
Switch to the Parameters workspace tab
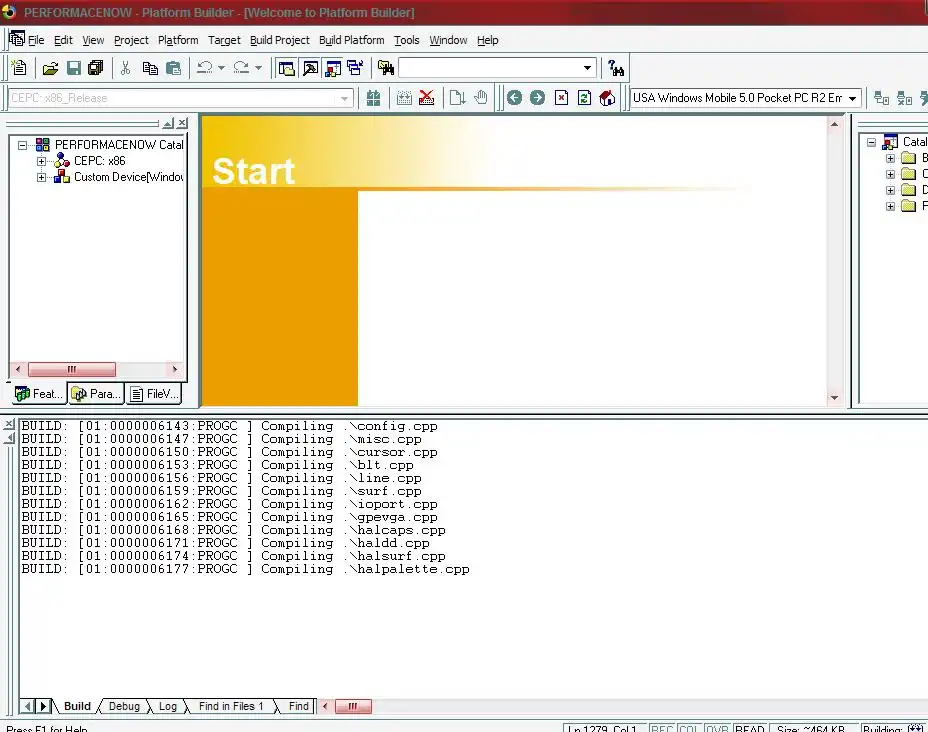coord(96,394)
